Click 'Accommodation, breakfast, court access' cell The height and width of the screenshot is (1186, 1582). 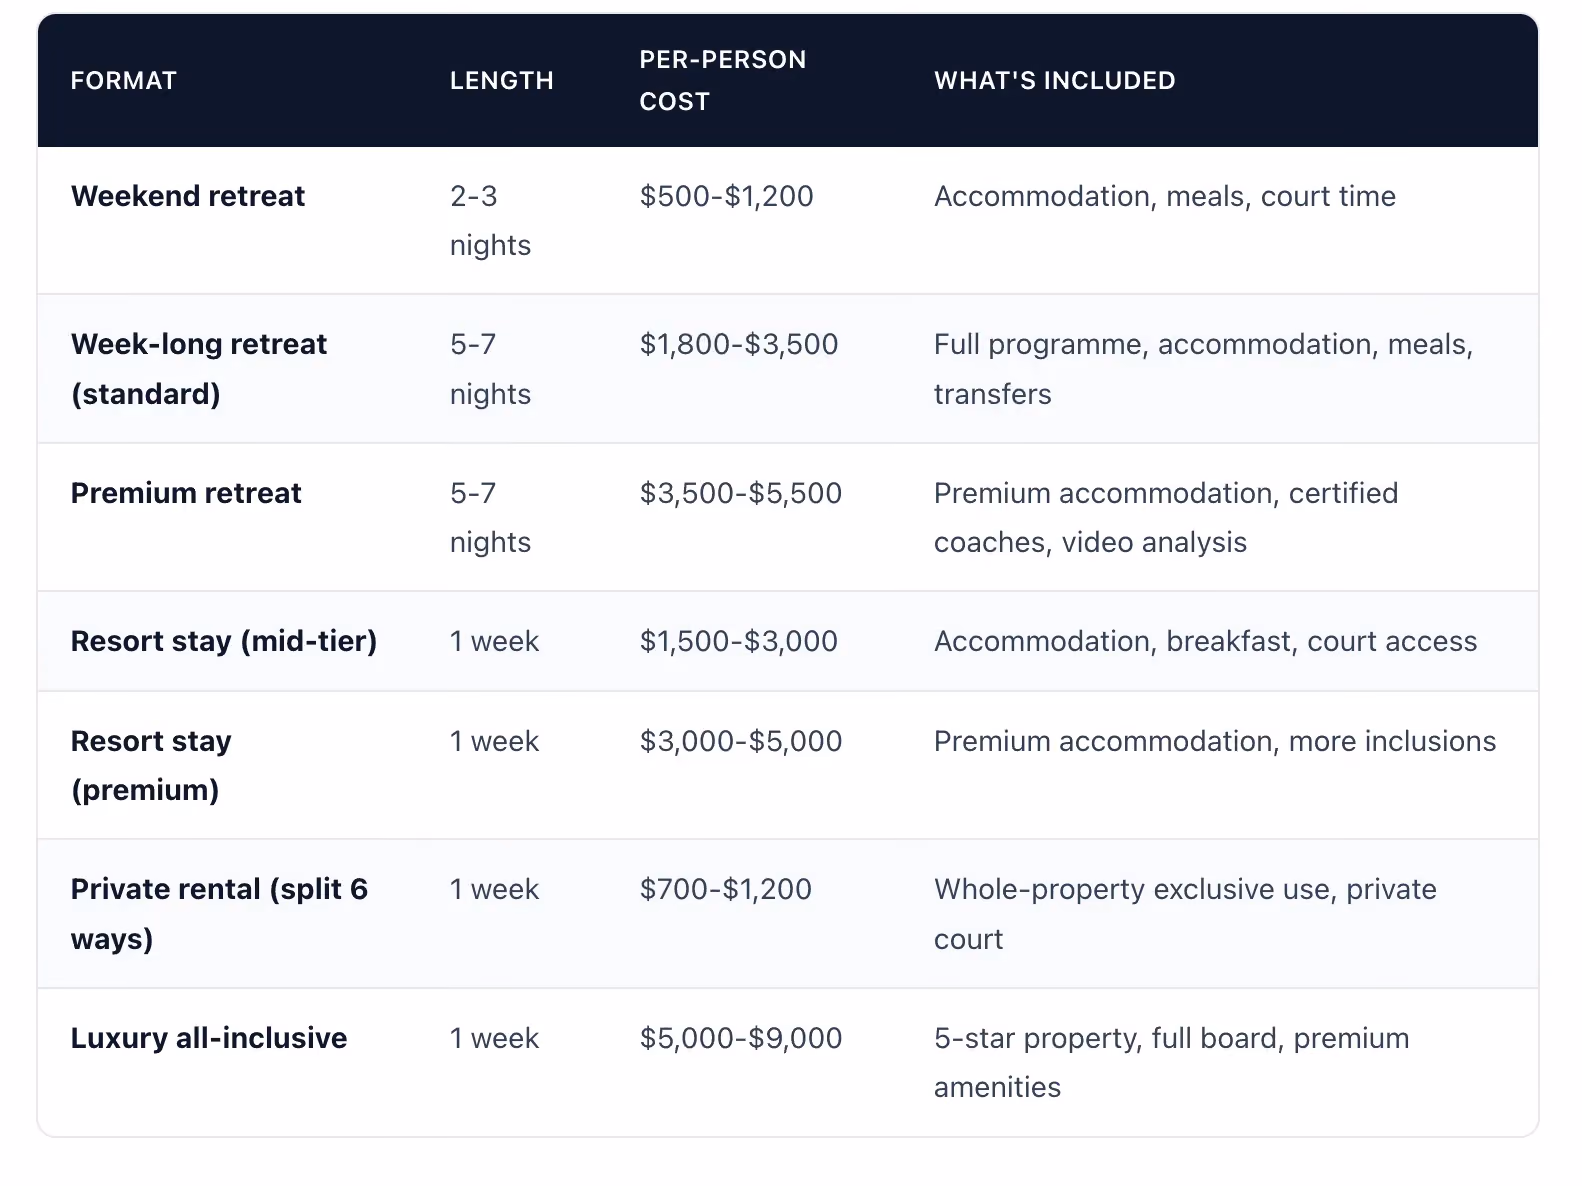(1205, 641)
